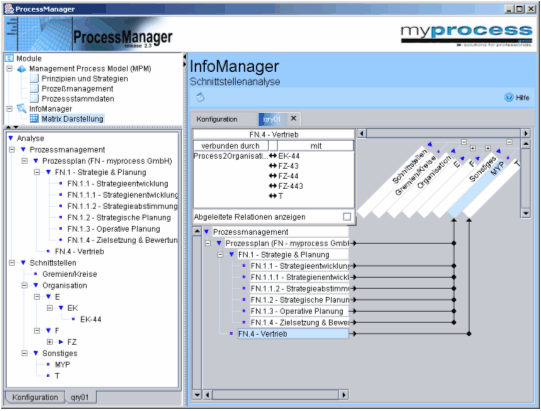
Task: Select FN.1.4 - Zielsetzung & Bewertung matrix row
Action: point(299,323)
